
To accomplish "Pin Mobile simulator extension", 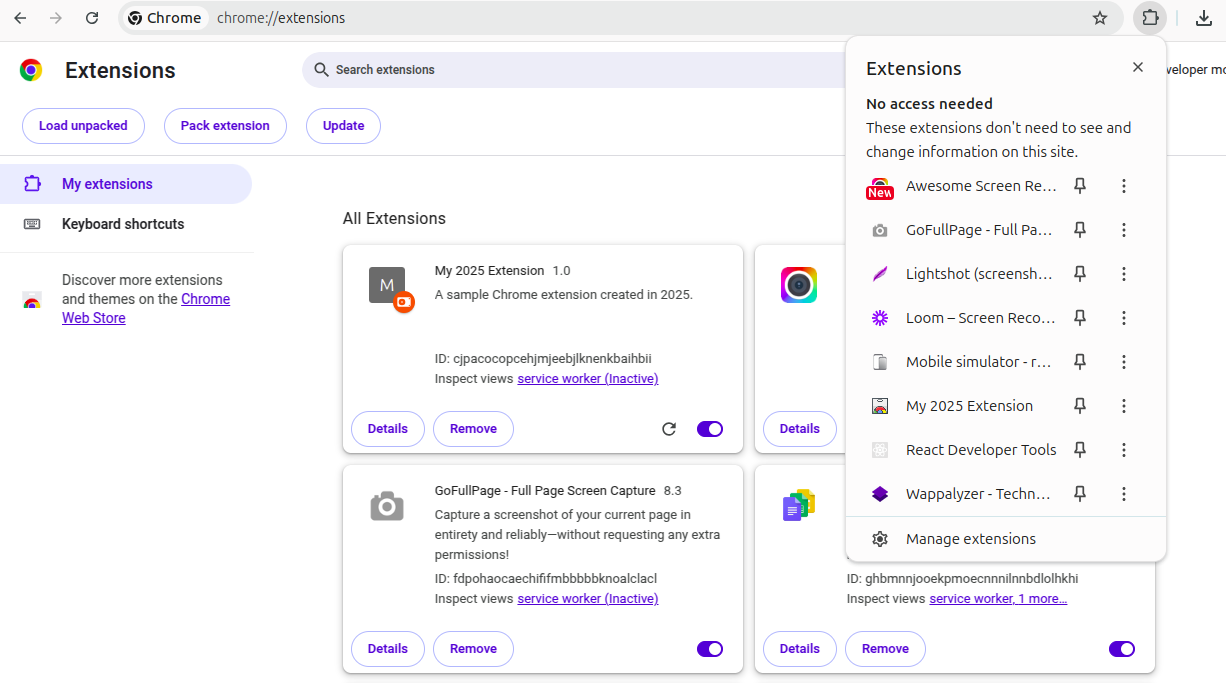I will (x=1080, y=362).
